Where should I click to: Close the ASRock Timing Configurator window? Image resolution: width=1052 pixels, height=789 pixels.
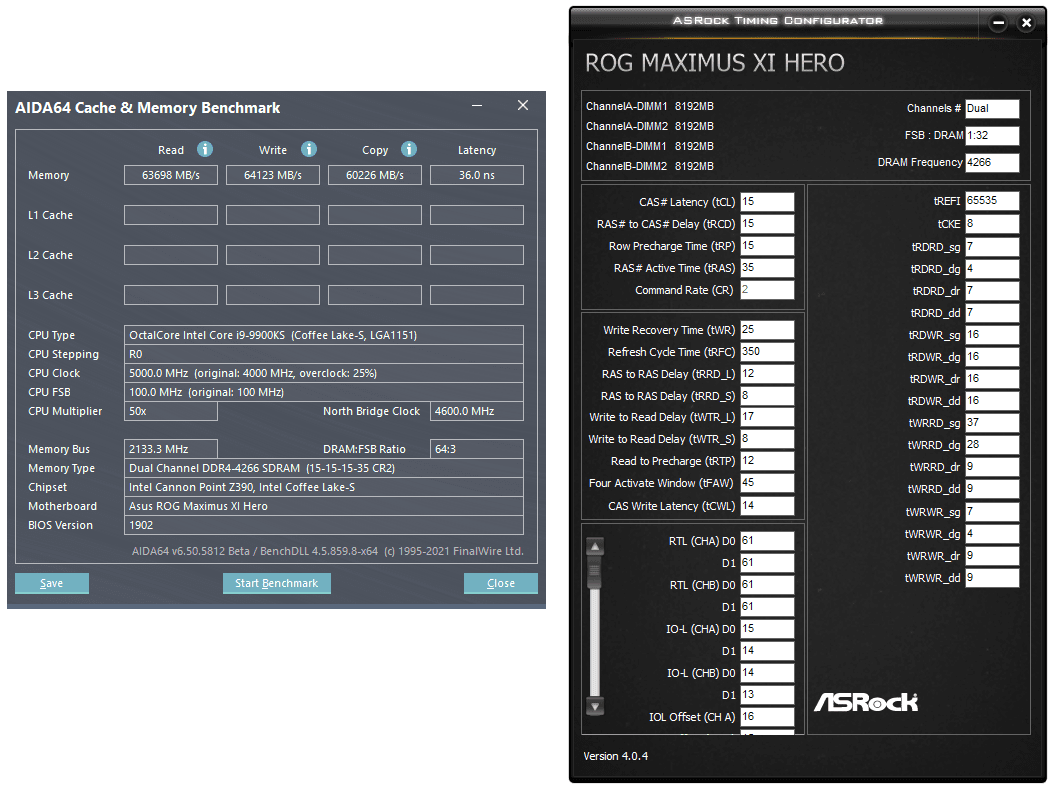pos(1026,23)
